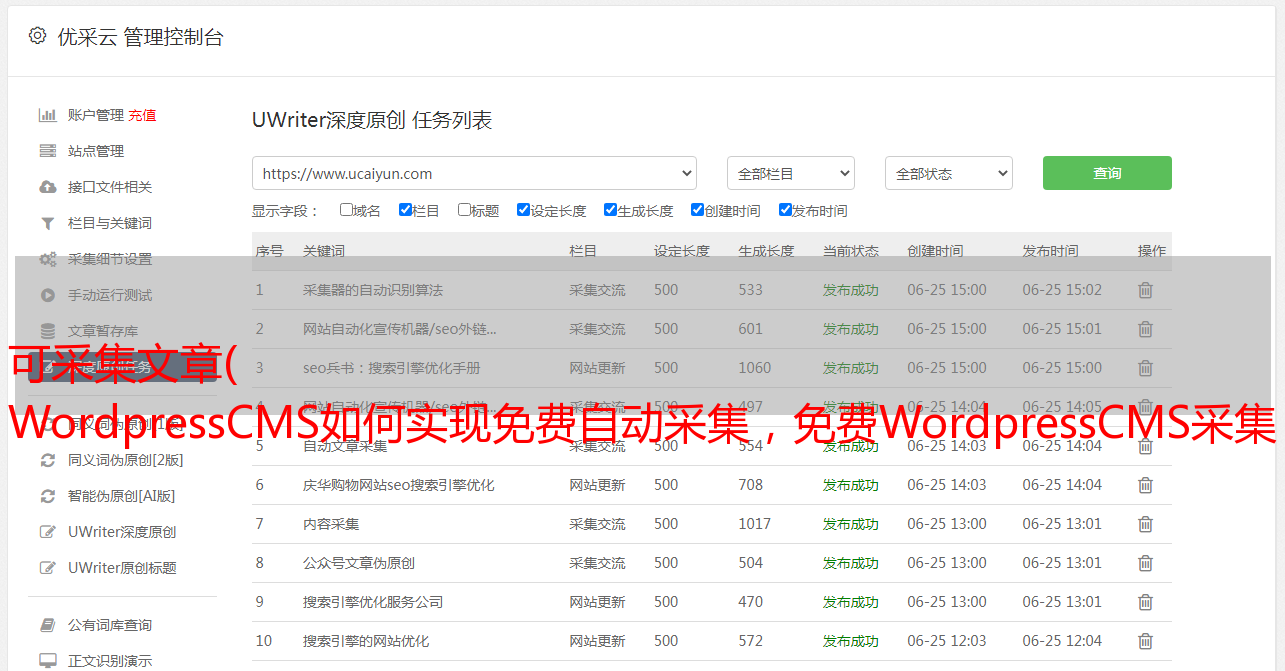
Task: Open 正文识别演示 in the sidebar
Action: tap(110, 661)
